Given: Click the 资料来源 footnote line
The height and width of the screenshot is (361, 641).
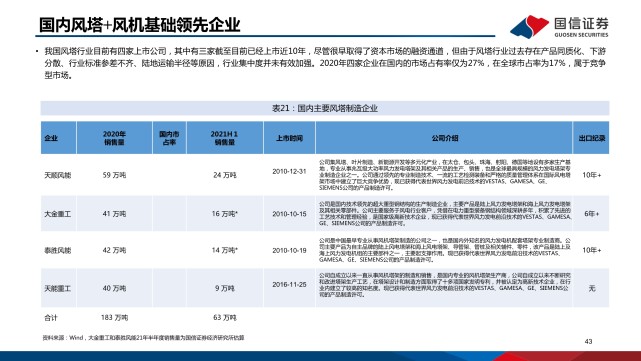Looking at the screenshot, I should click(143, 338).
